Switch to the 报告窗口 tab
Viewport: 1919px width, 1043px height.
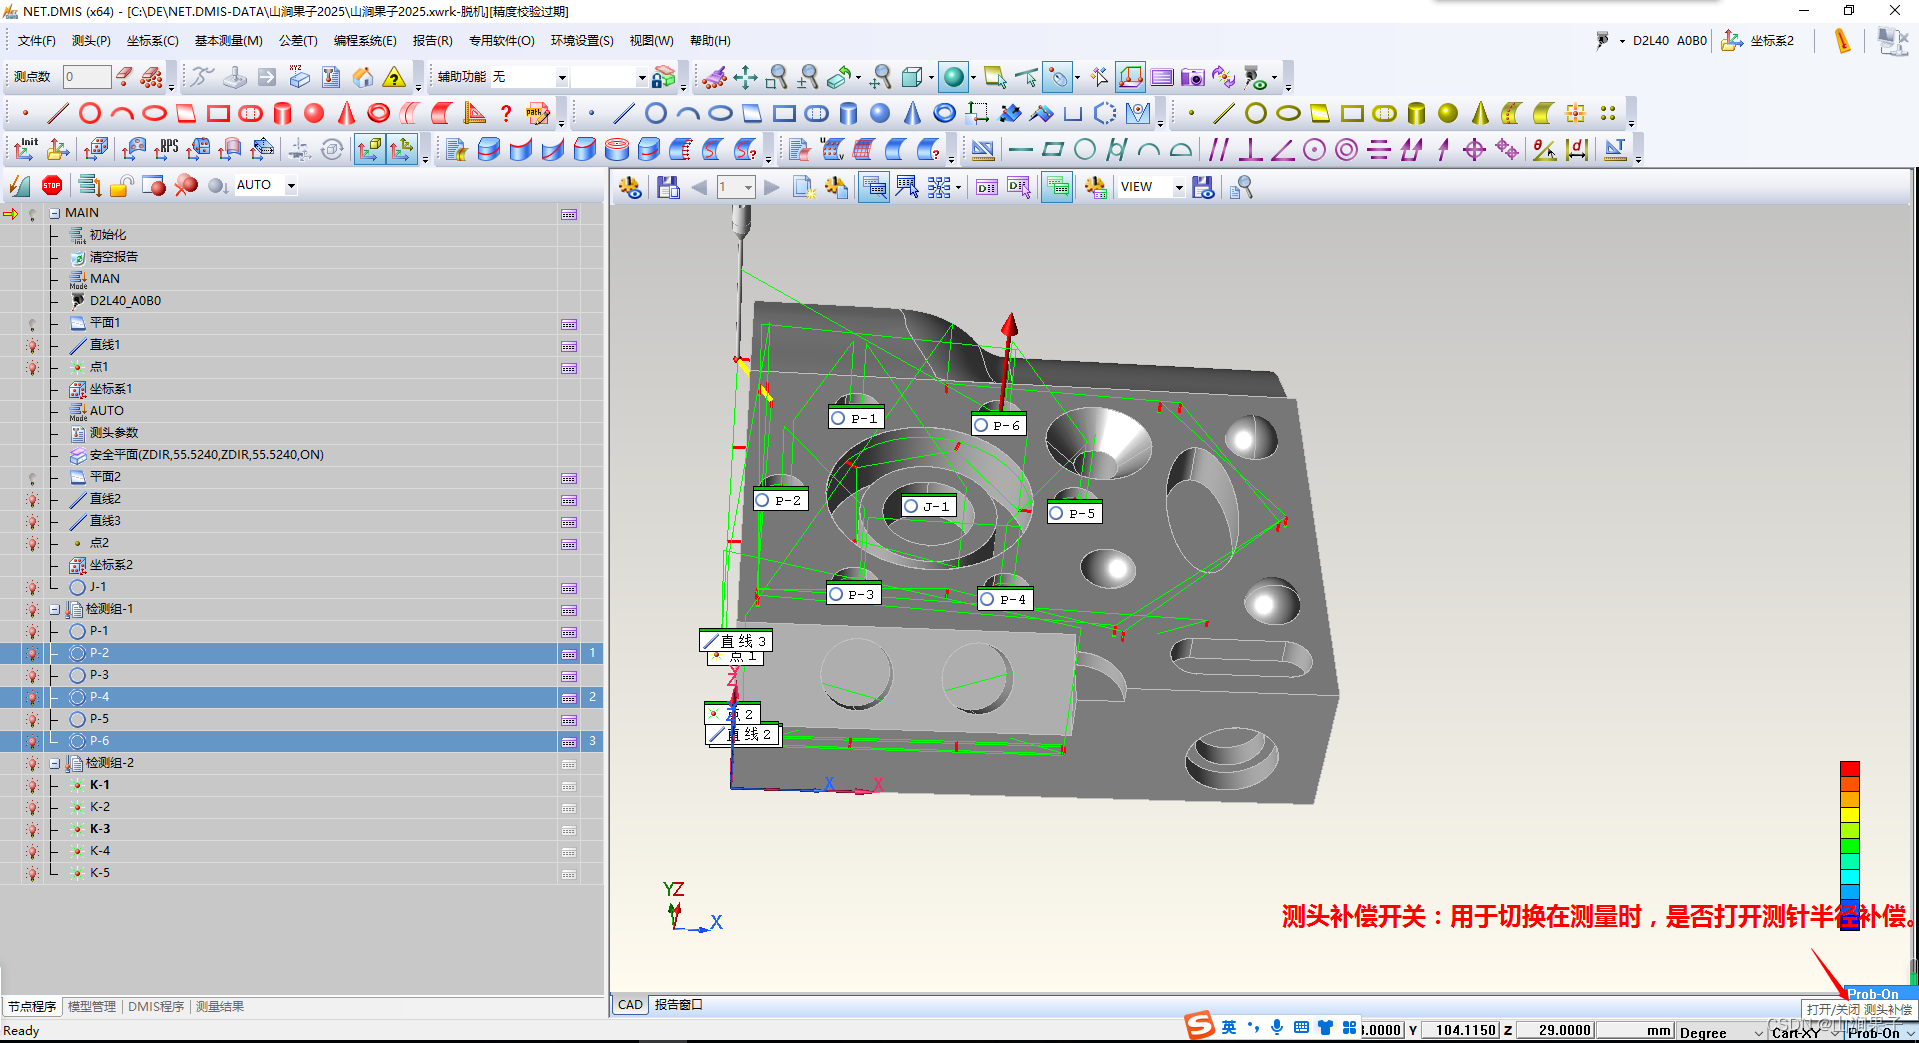pos(679,1005)
